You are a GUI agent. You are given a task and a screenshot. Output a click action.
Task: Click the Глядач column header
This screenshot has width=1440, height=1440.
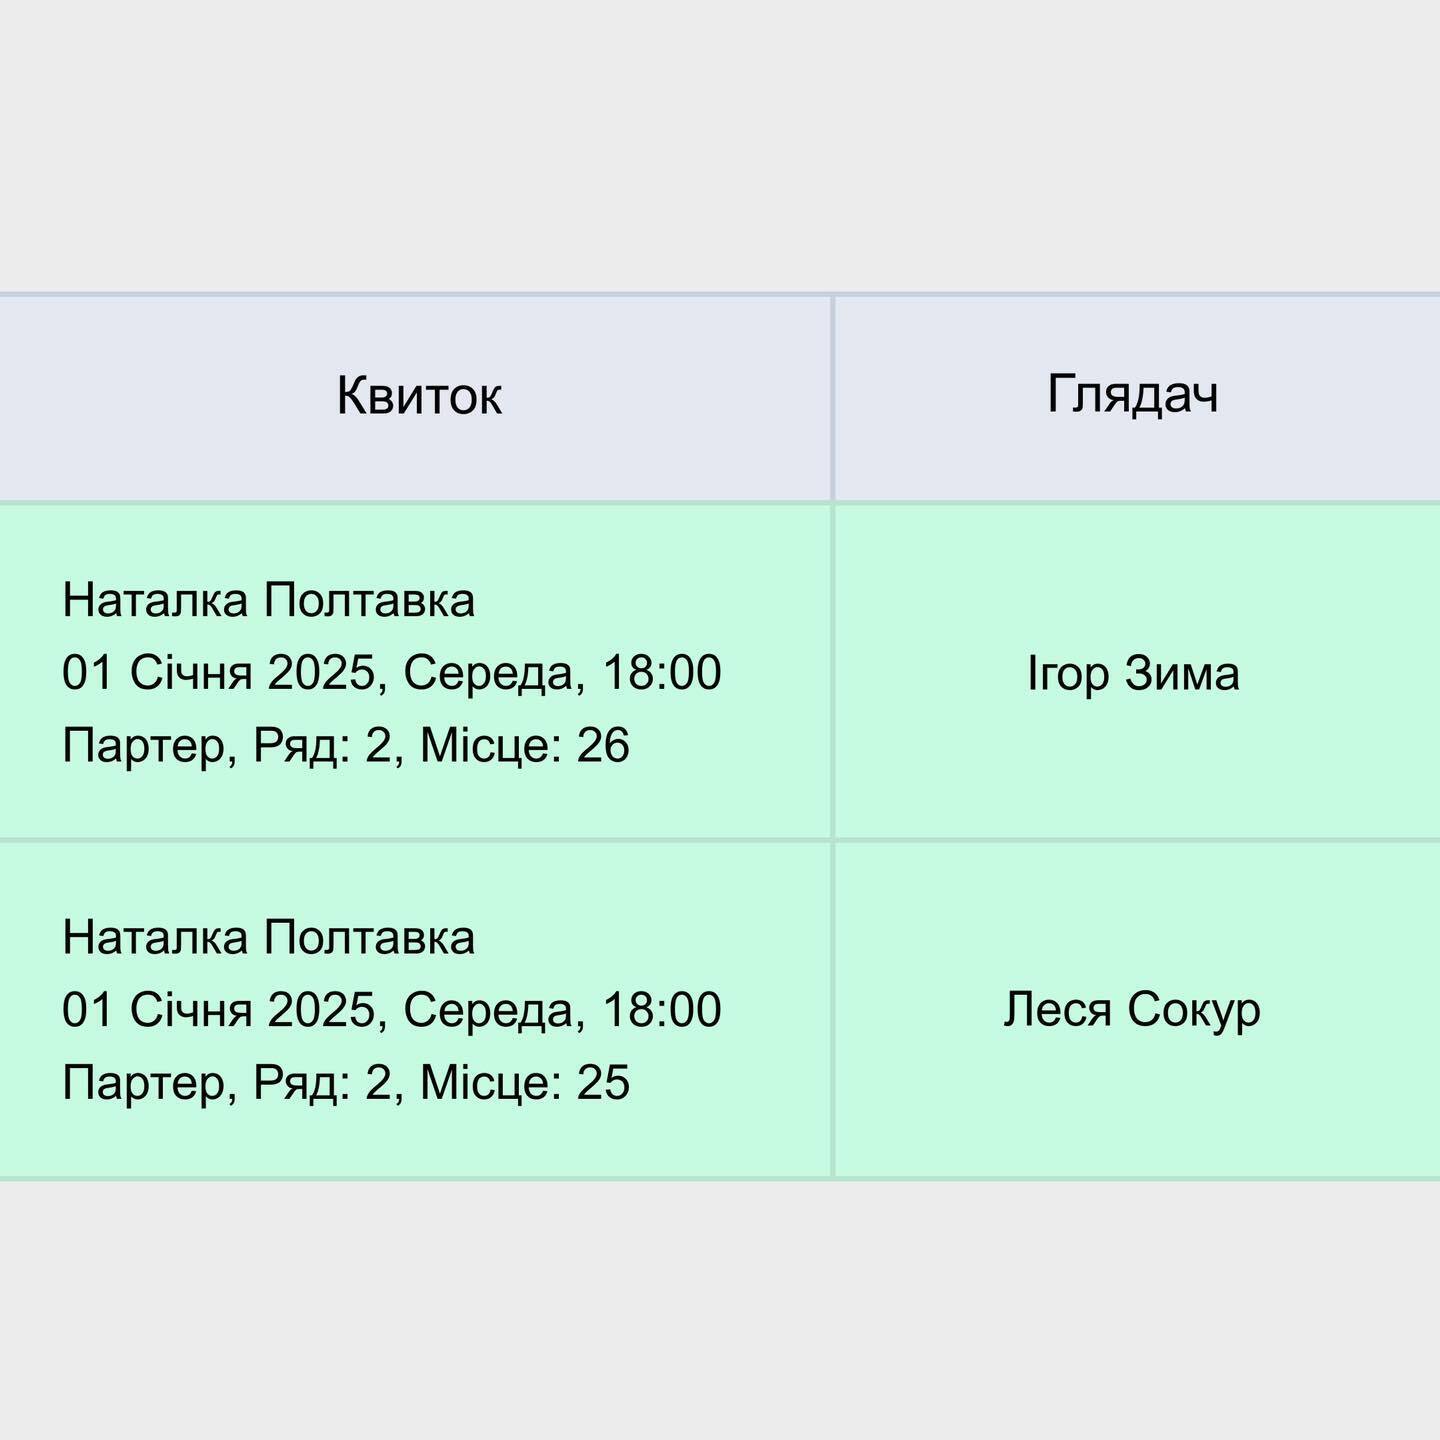tap(1132, 394)
